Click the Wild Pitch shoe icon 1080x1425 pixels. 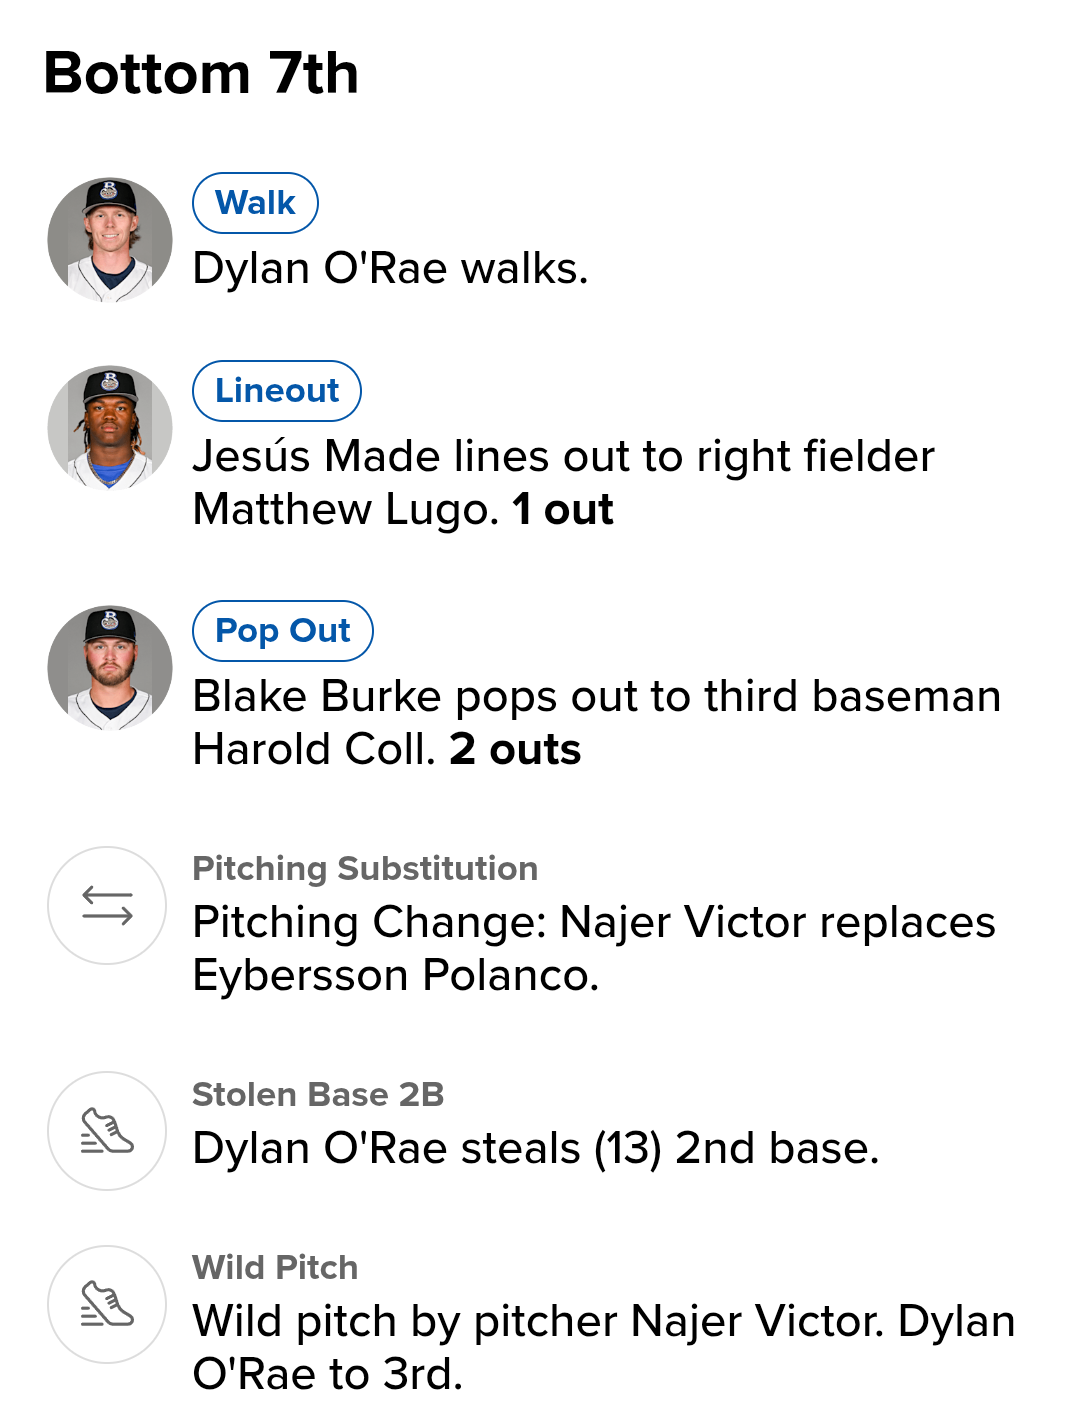point(107,1304)
